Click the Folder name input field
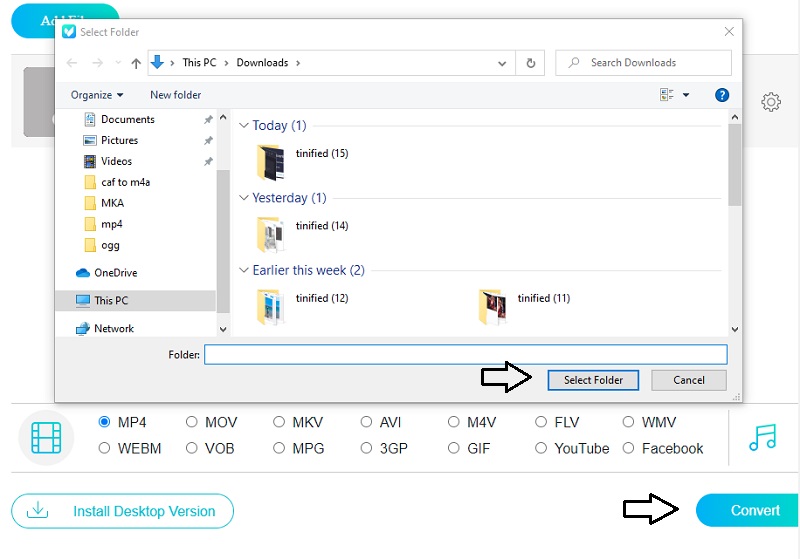Screen dimensions: 800x559 (465, 355)
